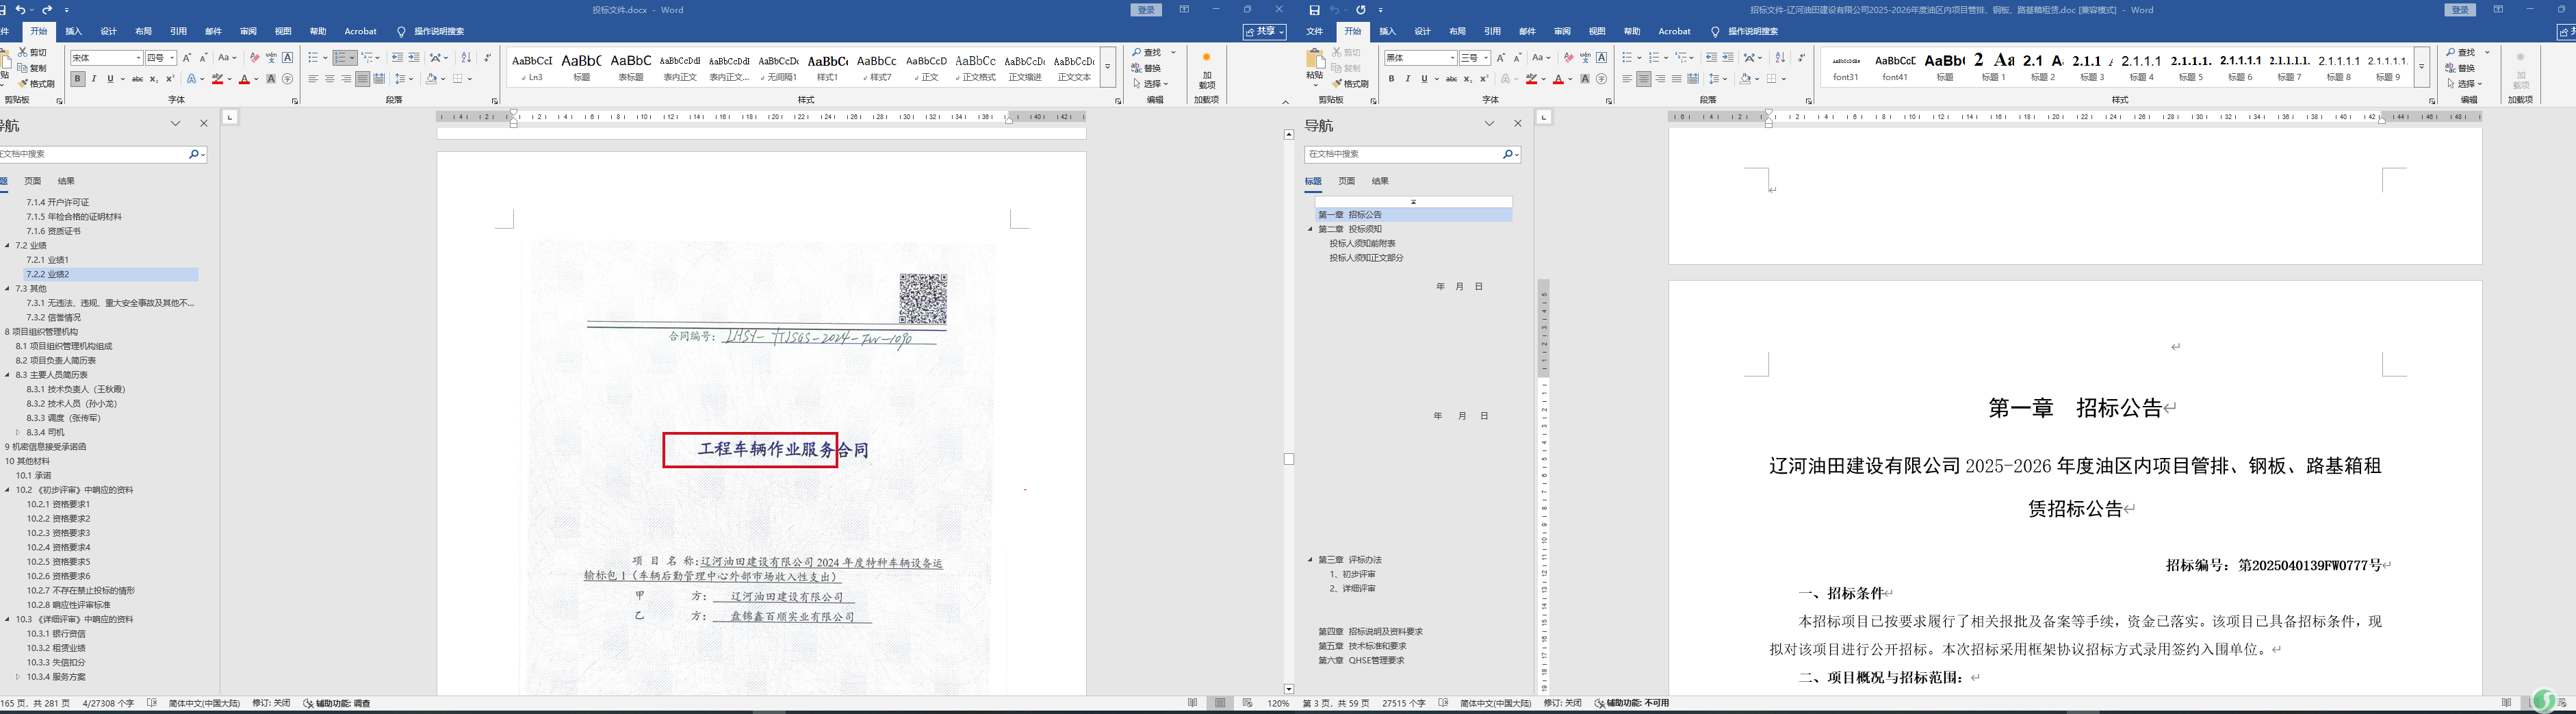
Task: Clear all formatting in the 投标文件 window
Action: [x=254, y=58]
